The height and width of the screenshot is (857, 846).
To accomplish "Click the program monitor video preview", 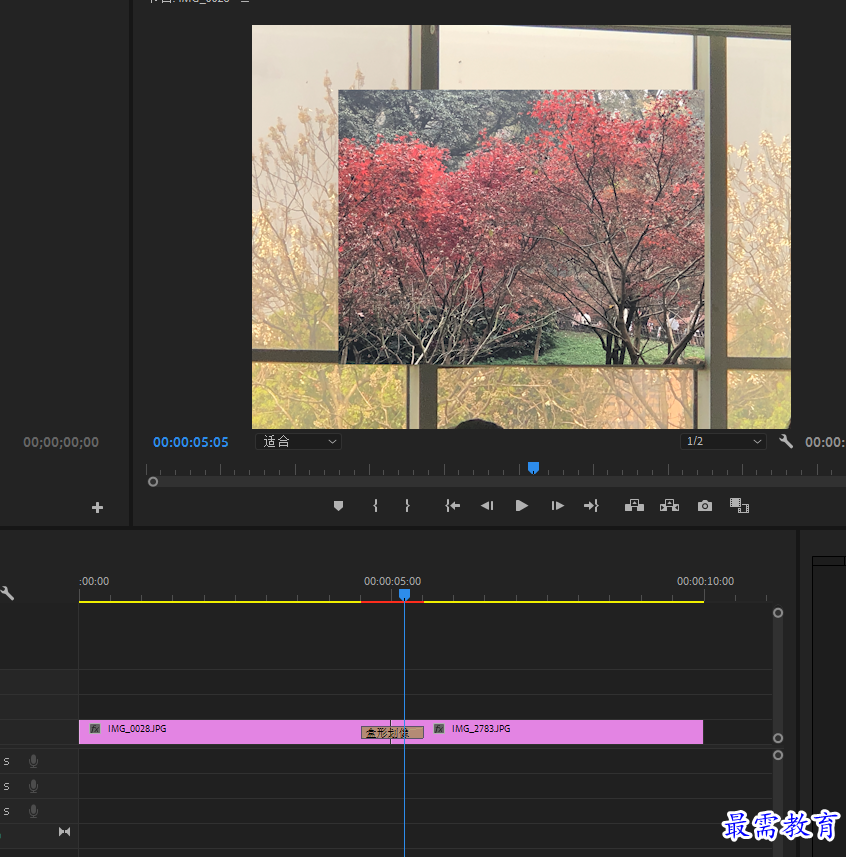I will pyautogui.click(x=521, y=227).
